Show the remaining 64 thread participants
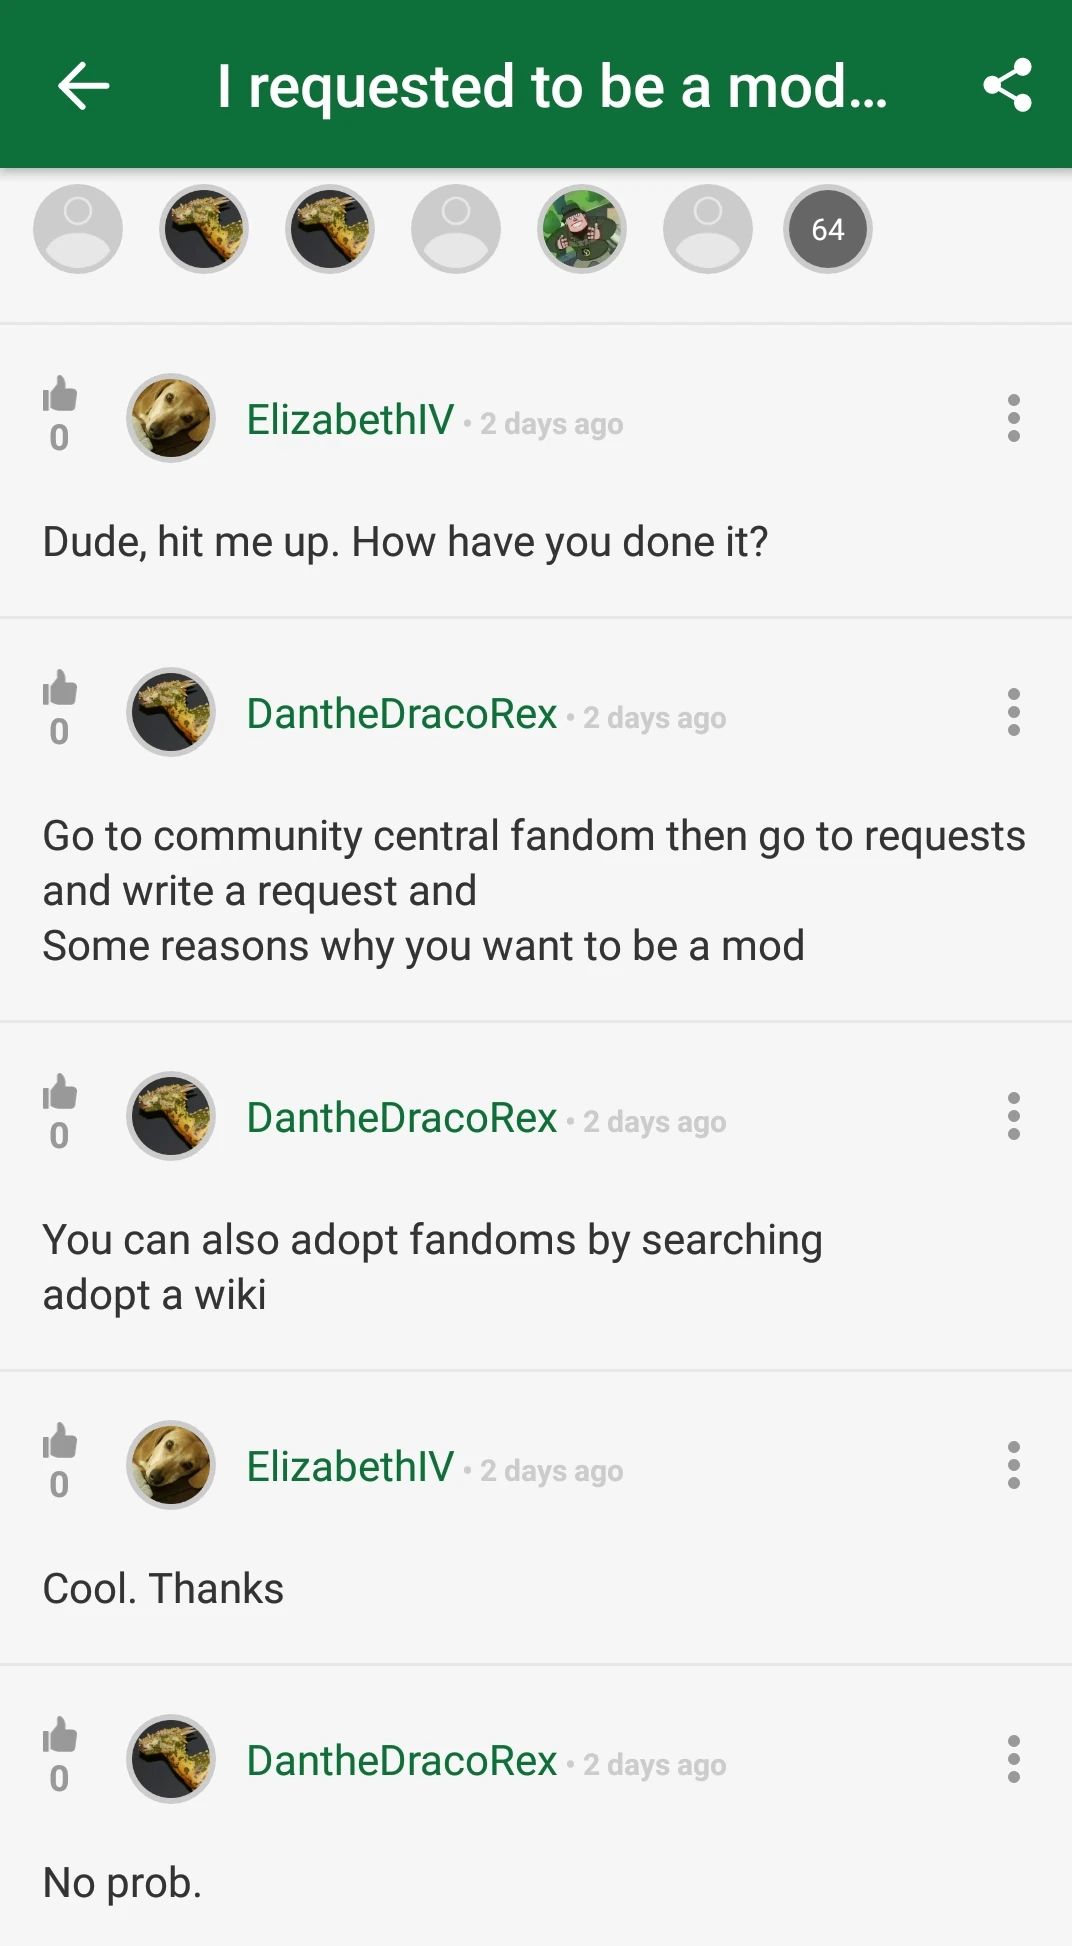Image resolution: width=1072 pixels, height=1946 pixels. [x=828, y=228]
